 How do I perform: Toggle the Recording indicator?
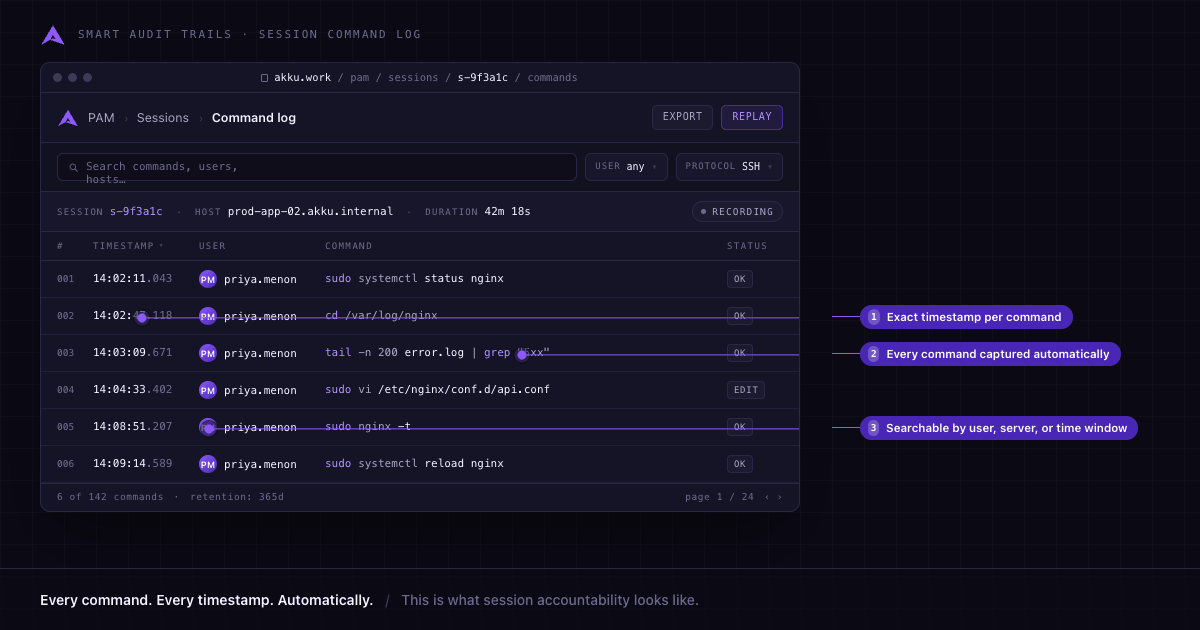737,212
